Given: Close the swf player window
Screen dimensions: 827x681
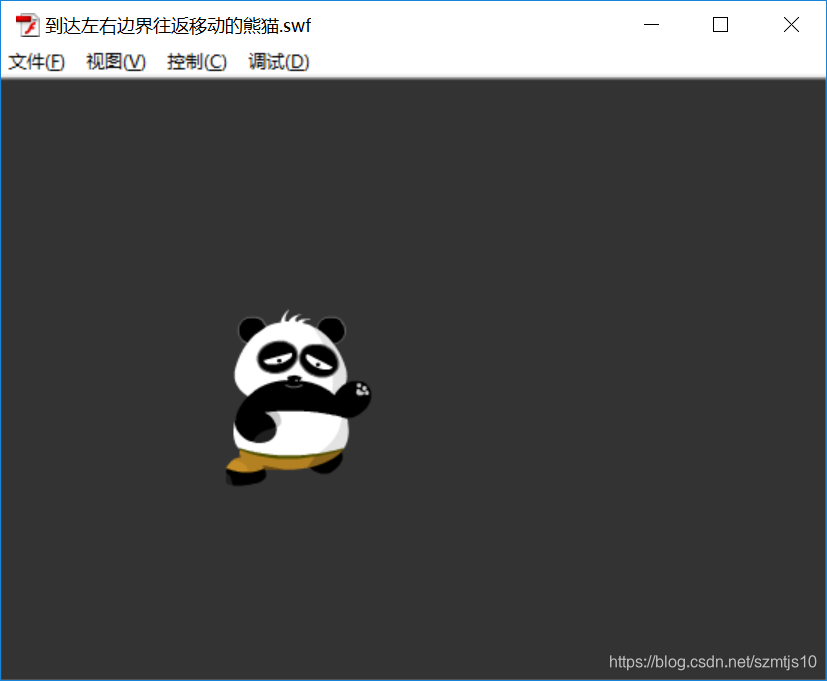Looking at the screenshot, I should (x=791, y=24).
